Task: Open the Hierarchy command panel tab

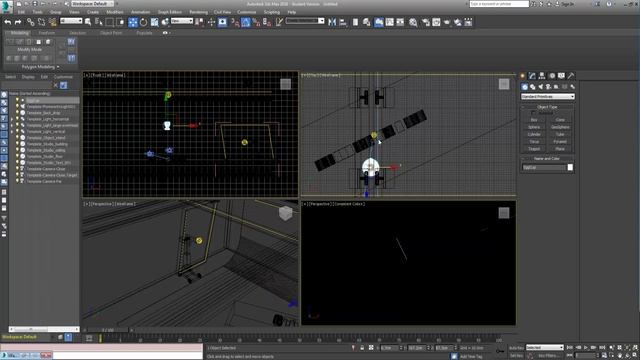Action: tap(542, 76)
